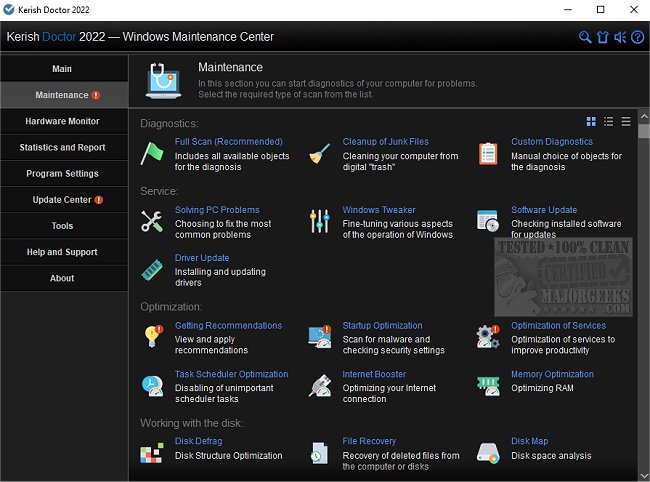Click the red alert badge beside Maintenance
The height and width of the screenshot is (482, 650).
[96, 95]
